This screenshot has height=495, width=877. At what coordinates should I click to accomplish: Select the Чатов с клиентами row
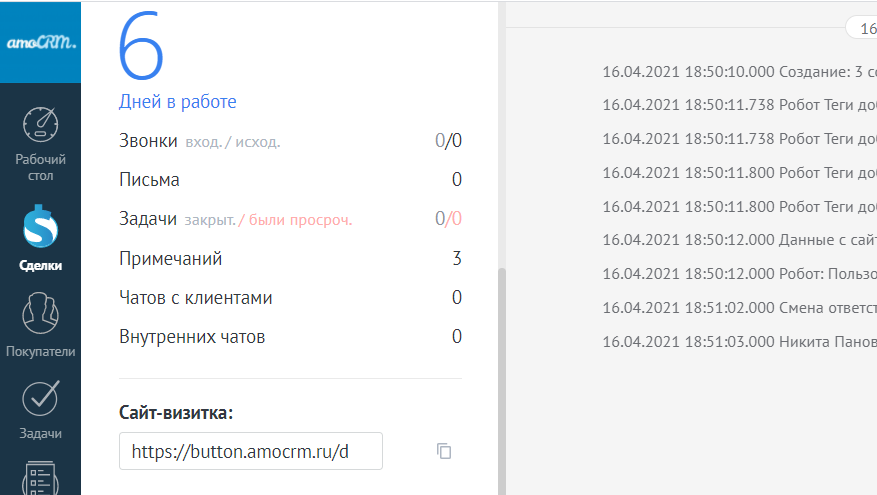coord(290,298)
